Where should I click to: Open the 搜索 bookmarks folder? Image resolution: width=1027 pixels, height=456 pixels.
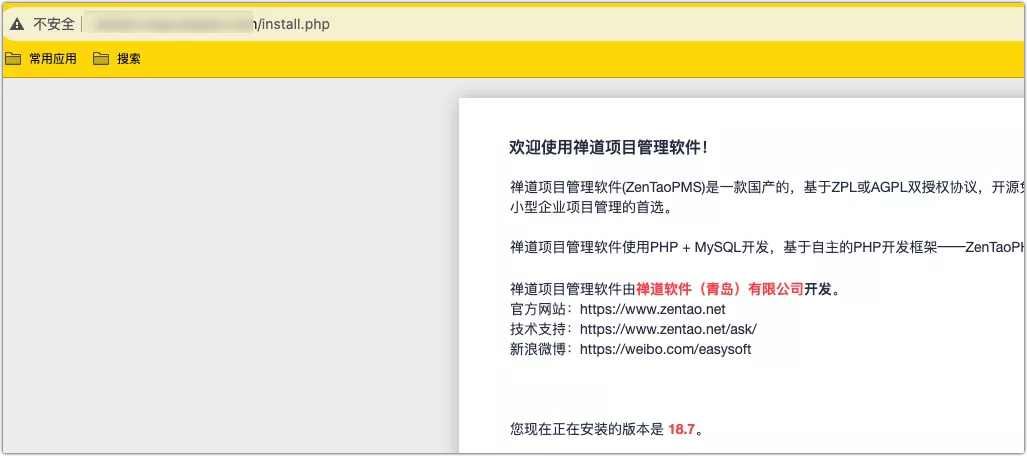pos(117,59)
